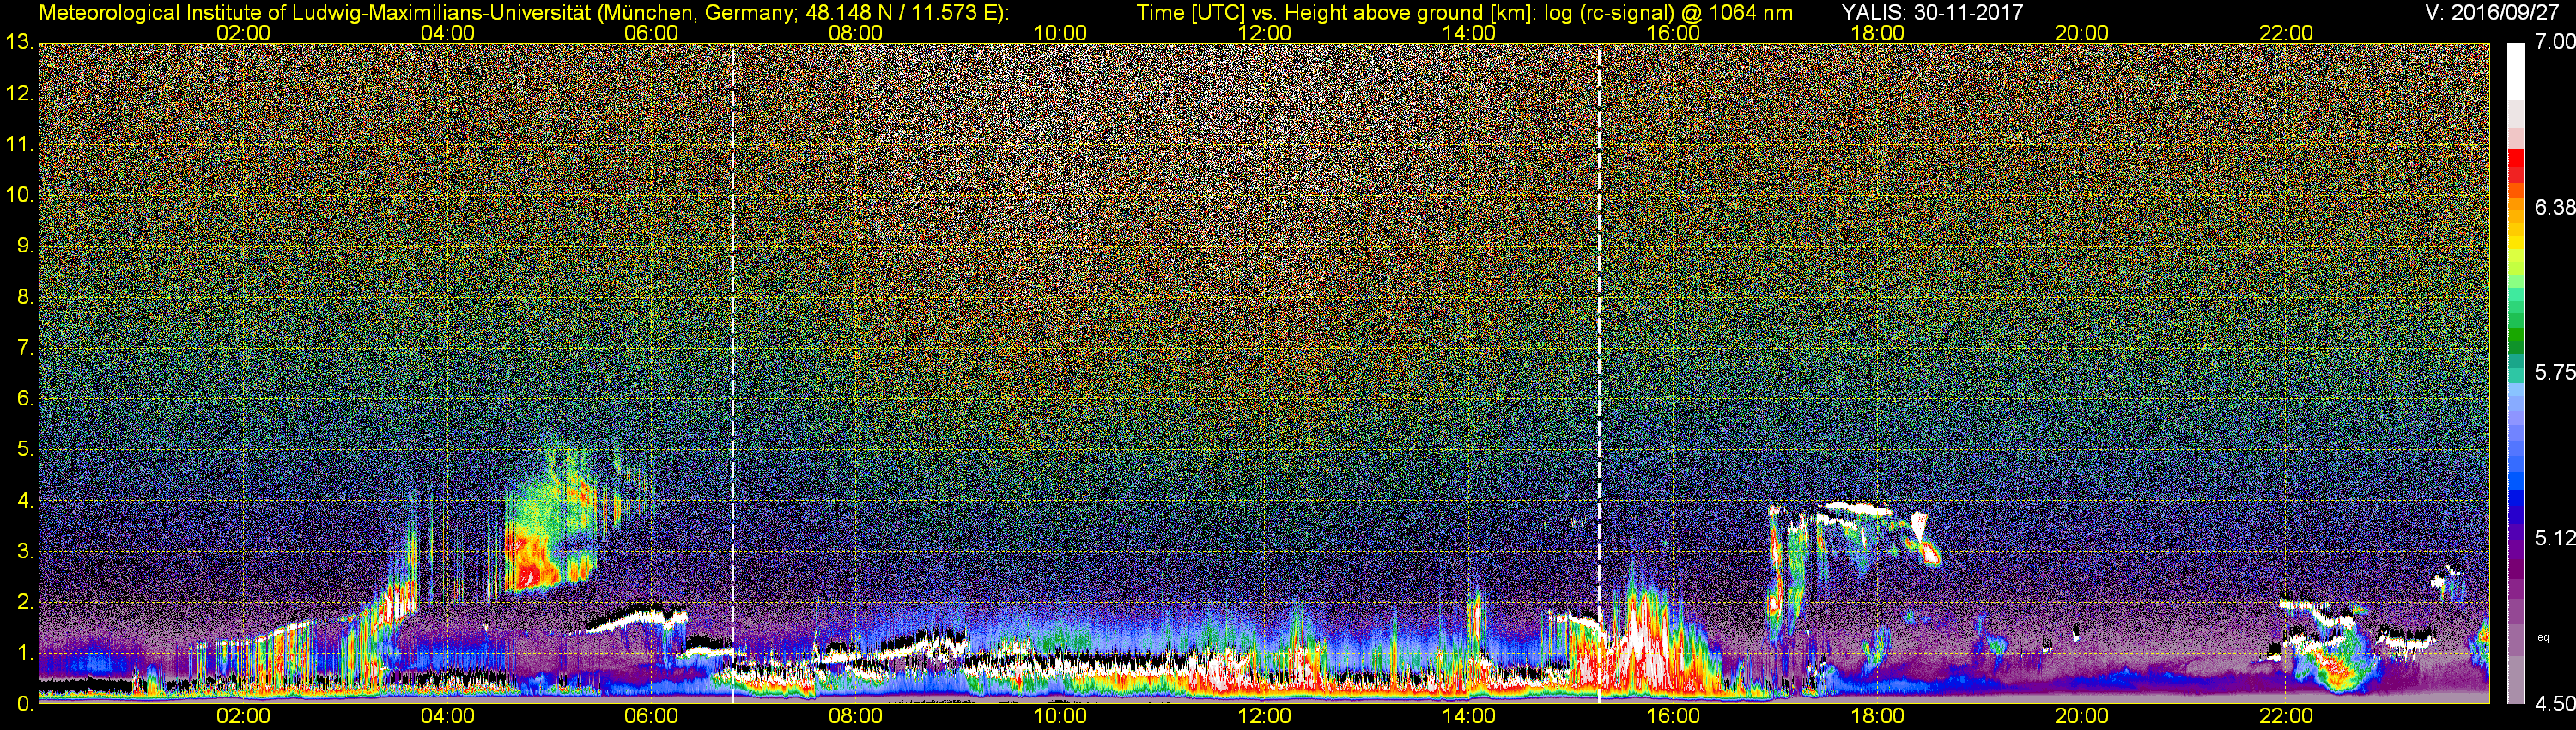Pick the 10:00 tick label on bottom axis

click(x=1060, y=716)
